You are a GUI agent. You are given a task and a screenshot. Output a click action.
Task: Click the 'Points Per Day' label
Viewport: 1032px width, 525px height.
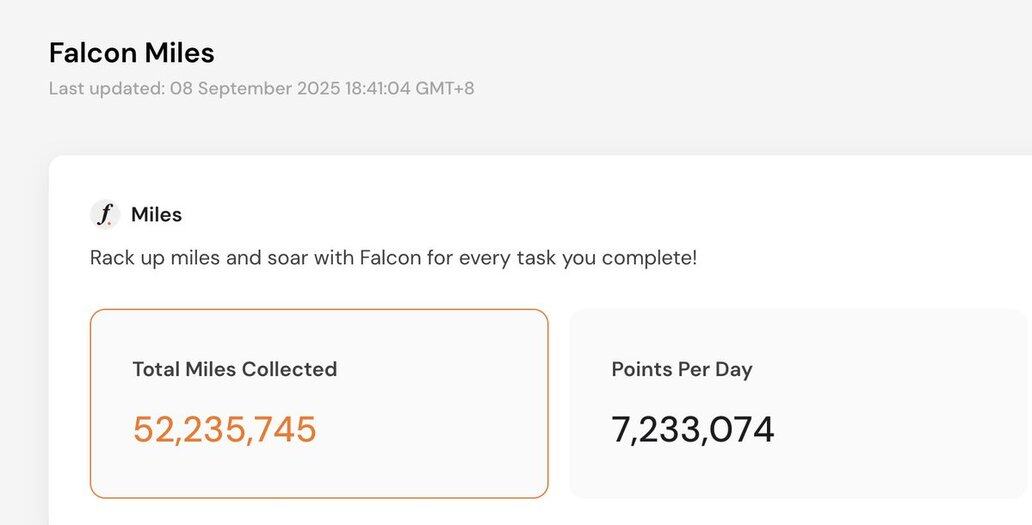click(682, 369)
